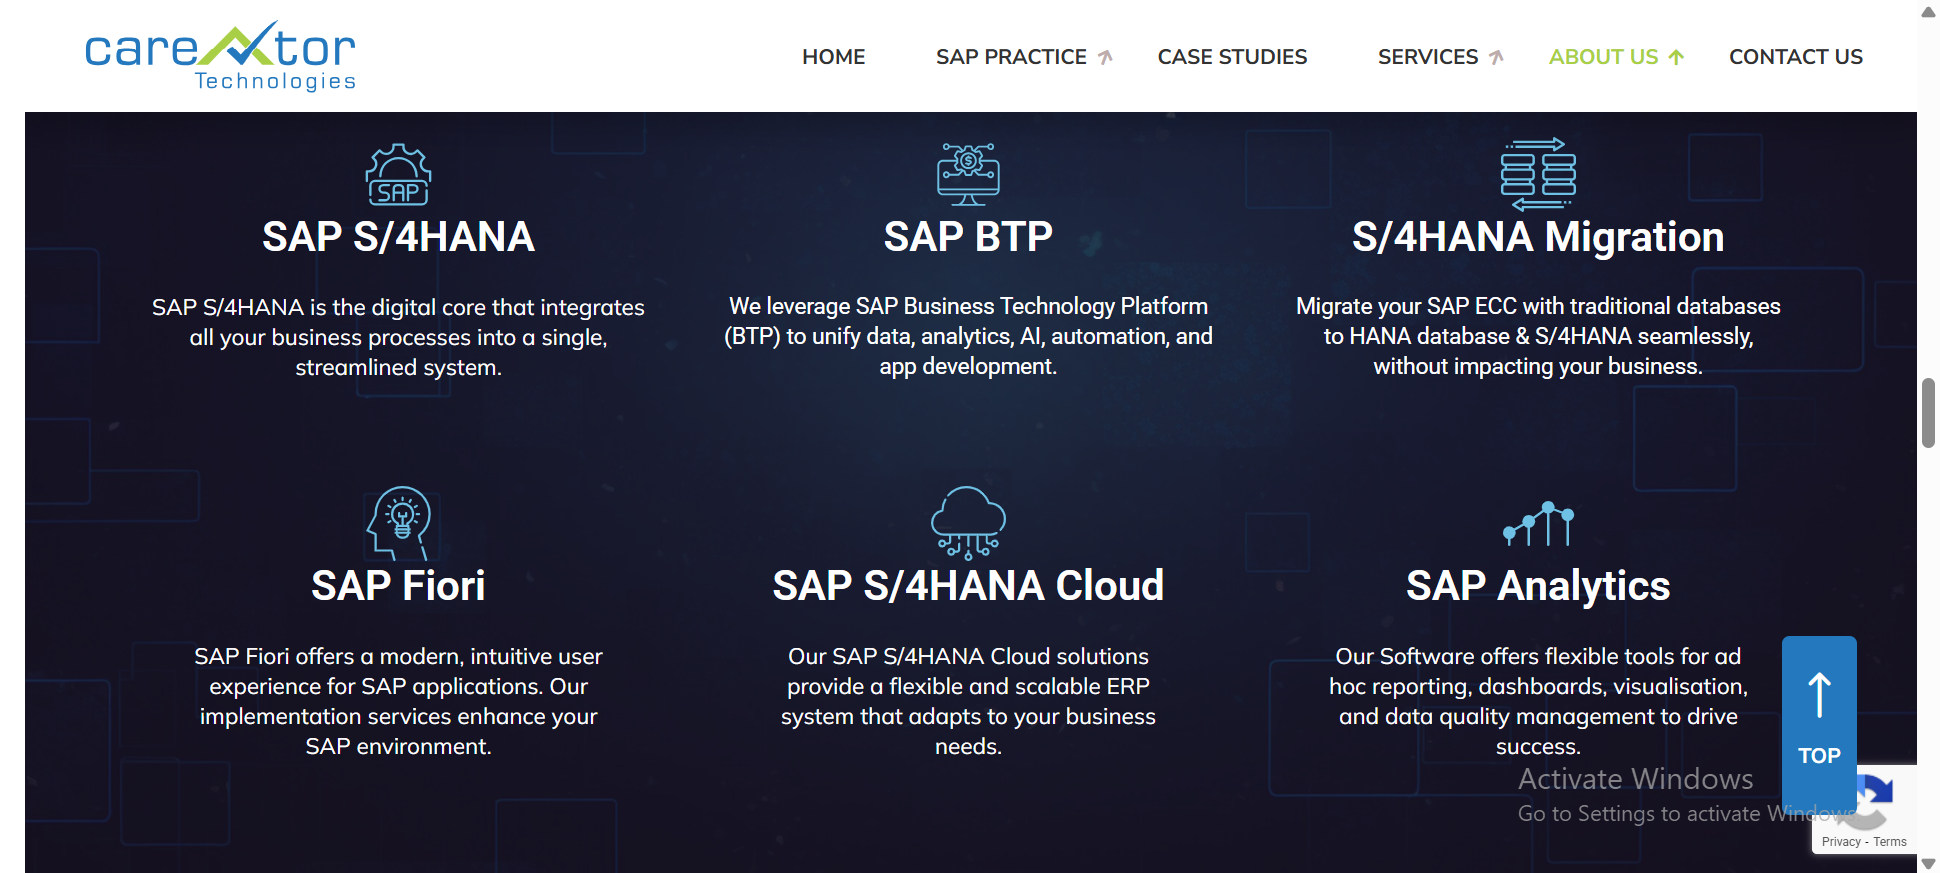This screenshot has height=873, width=1940.
Task: Click the SAP S/4HANA Cloud icon
Action: point(968,523)
